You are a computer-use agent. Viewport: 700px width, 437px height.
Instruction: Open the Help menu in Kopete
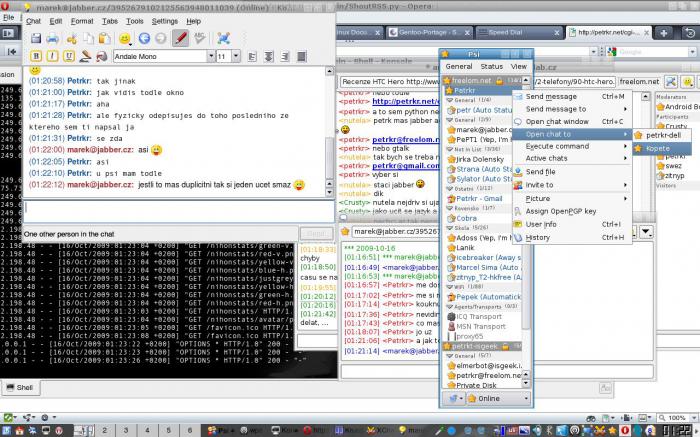pos(193,21)
